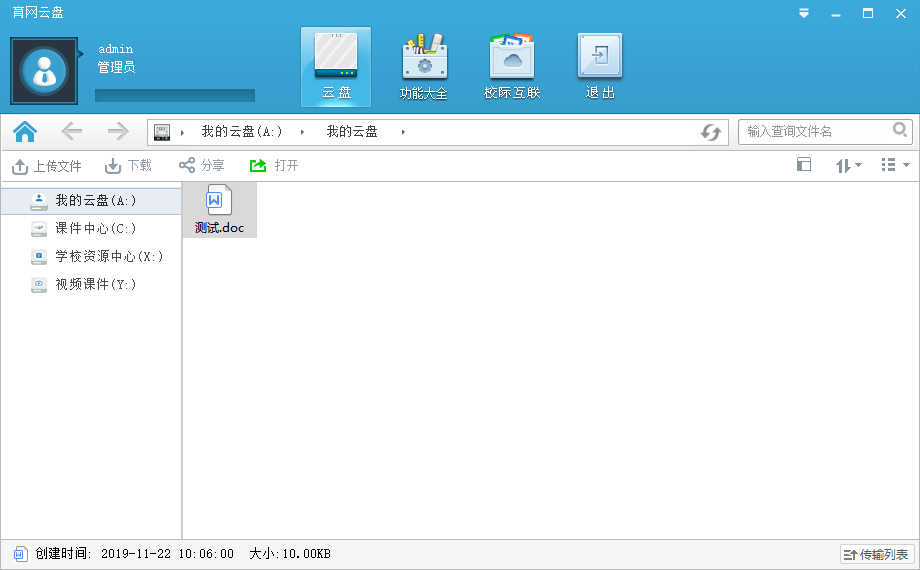Click the 退出 logout icon
This screenshot has height=570, width=920.
tap(600, 66)
